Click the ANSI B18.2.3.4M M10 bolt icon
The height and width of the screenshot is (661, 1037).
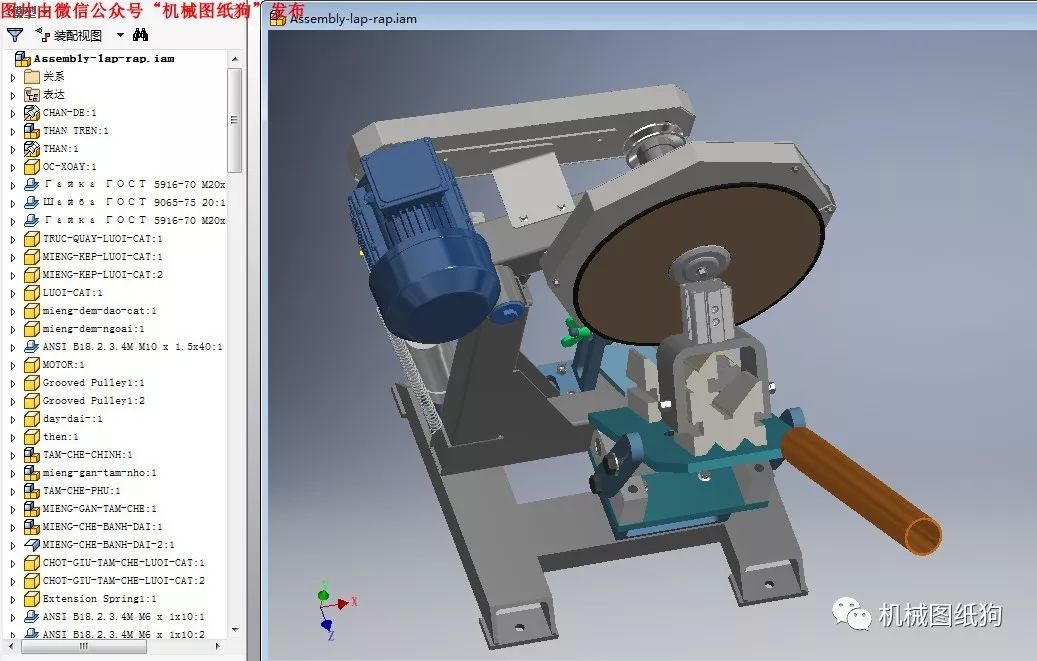click(32, 346)
